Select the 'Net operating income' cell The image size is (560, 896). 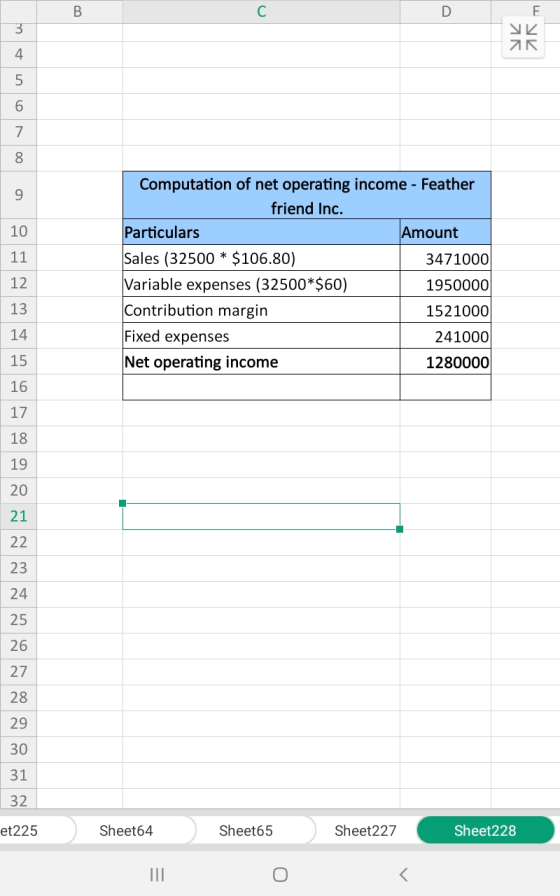(261, 362)
